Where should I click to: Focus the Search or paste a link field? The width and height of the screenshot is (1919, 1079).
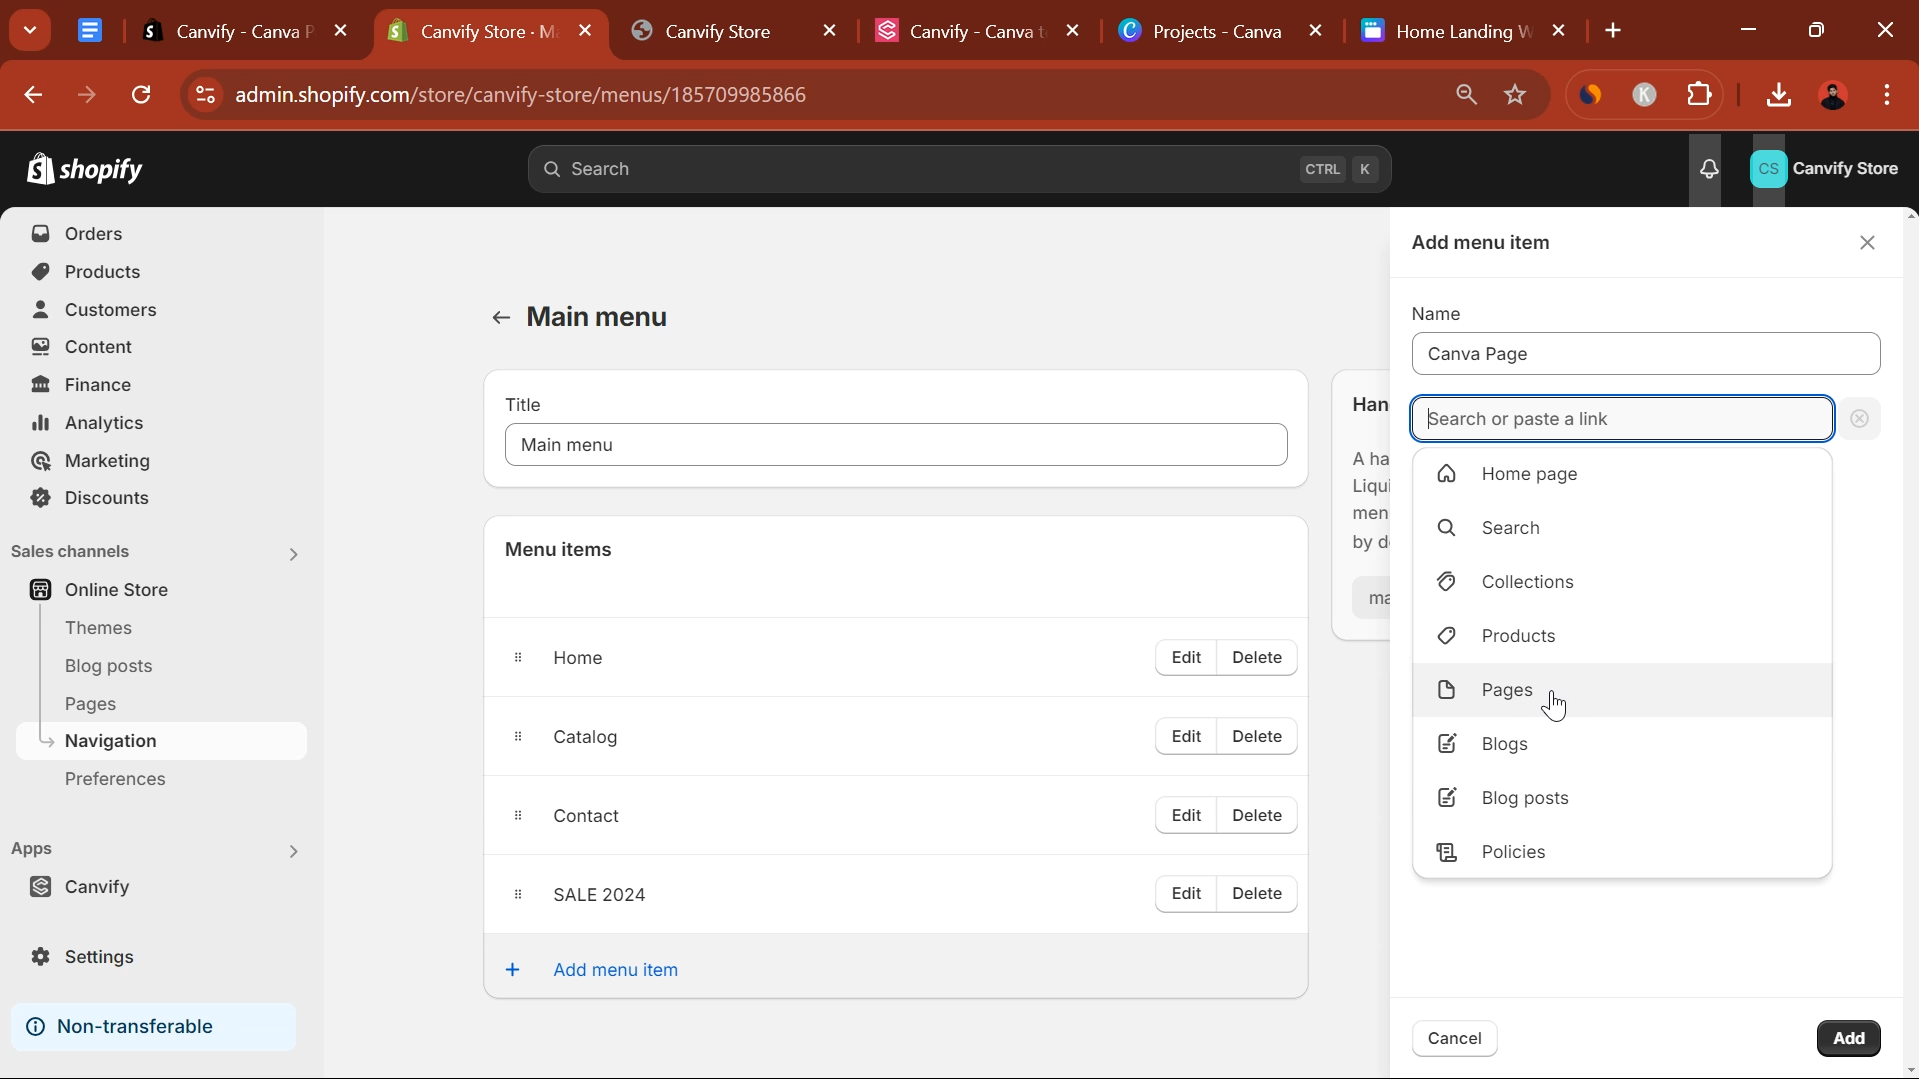tap(1622, 419)
